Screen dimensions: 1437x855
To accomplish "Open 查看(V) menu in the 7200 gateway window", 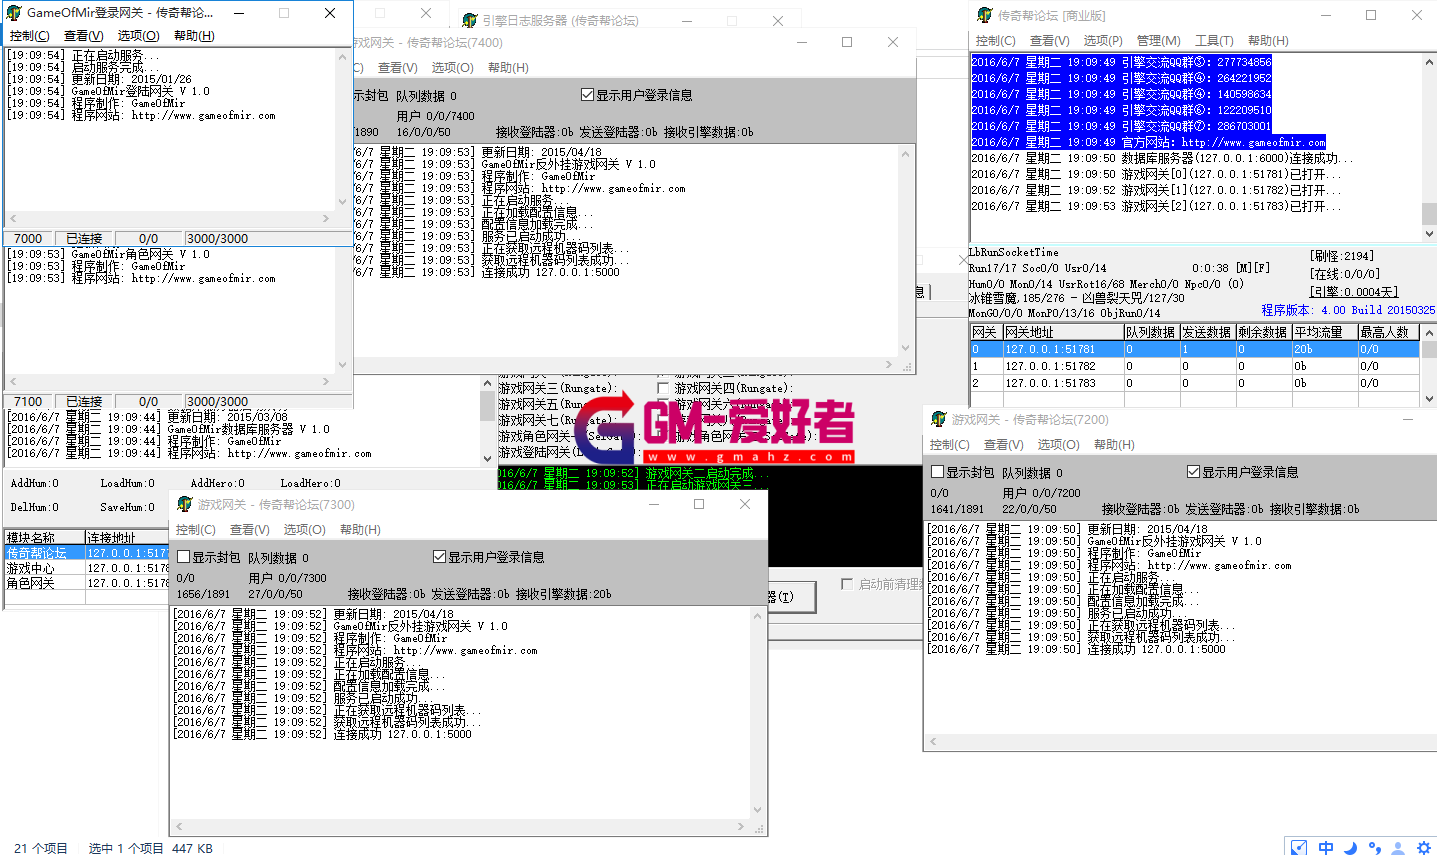I will 1003,445.
